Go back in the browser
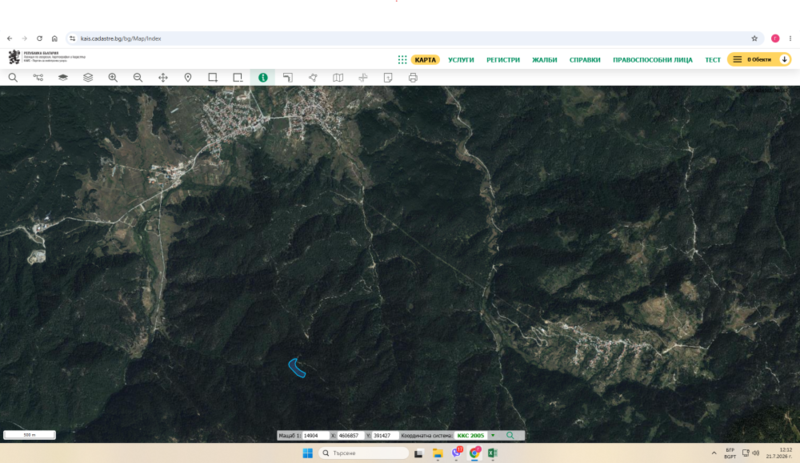The height and width of the screenshot is (463, 800). 10,38
